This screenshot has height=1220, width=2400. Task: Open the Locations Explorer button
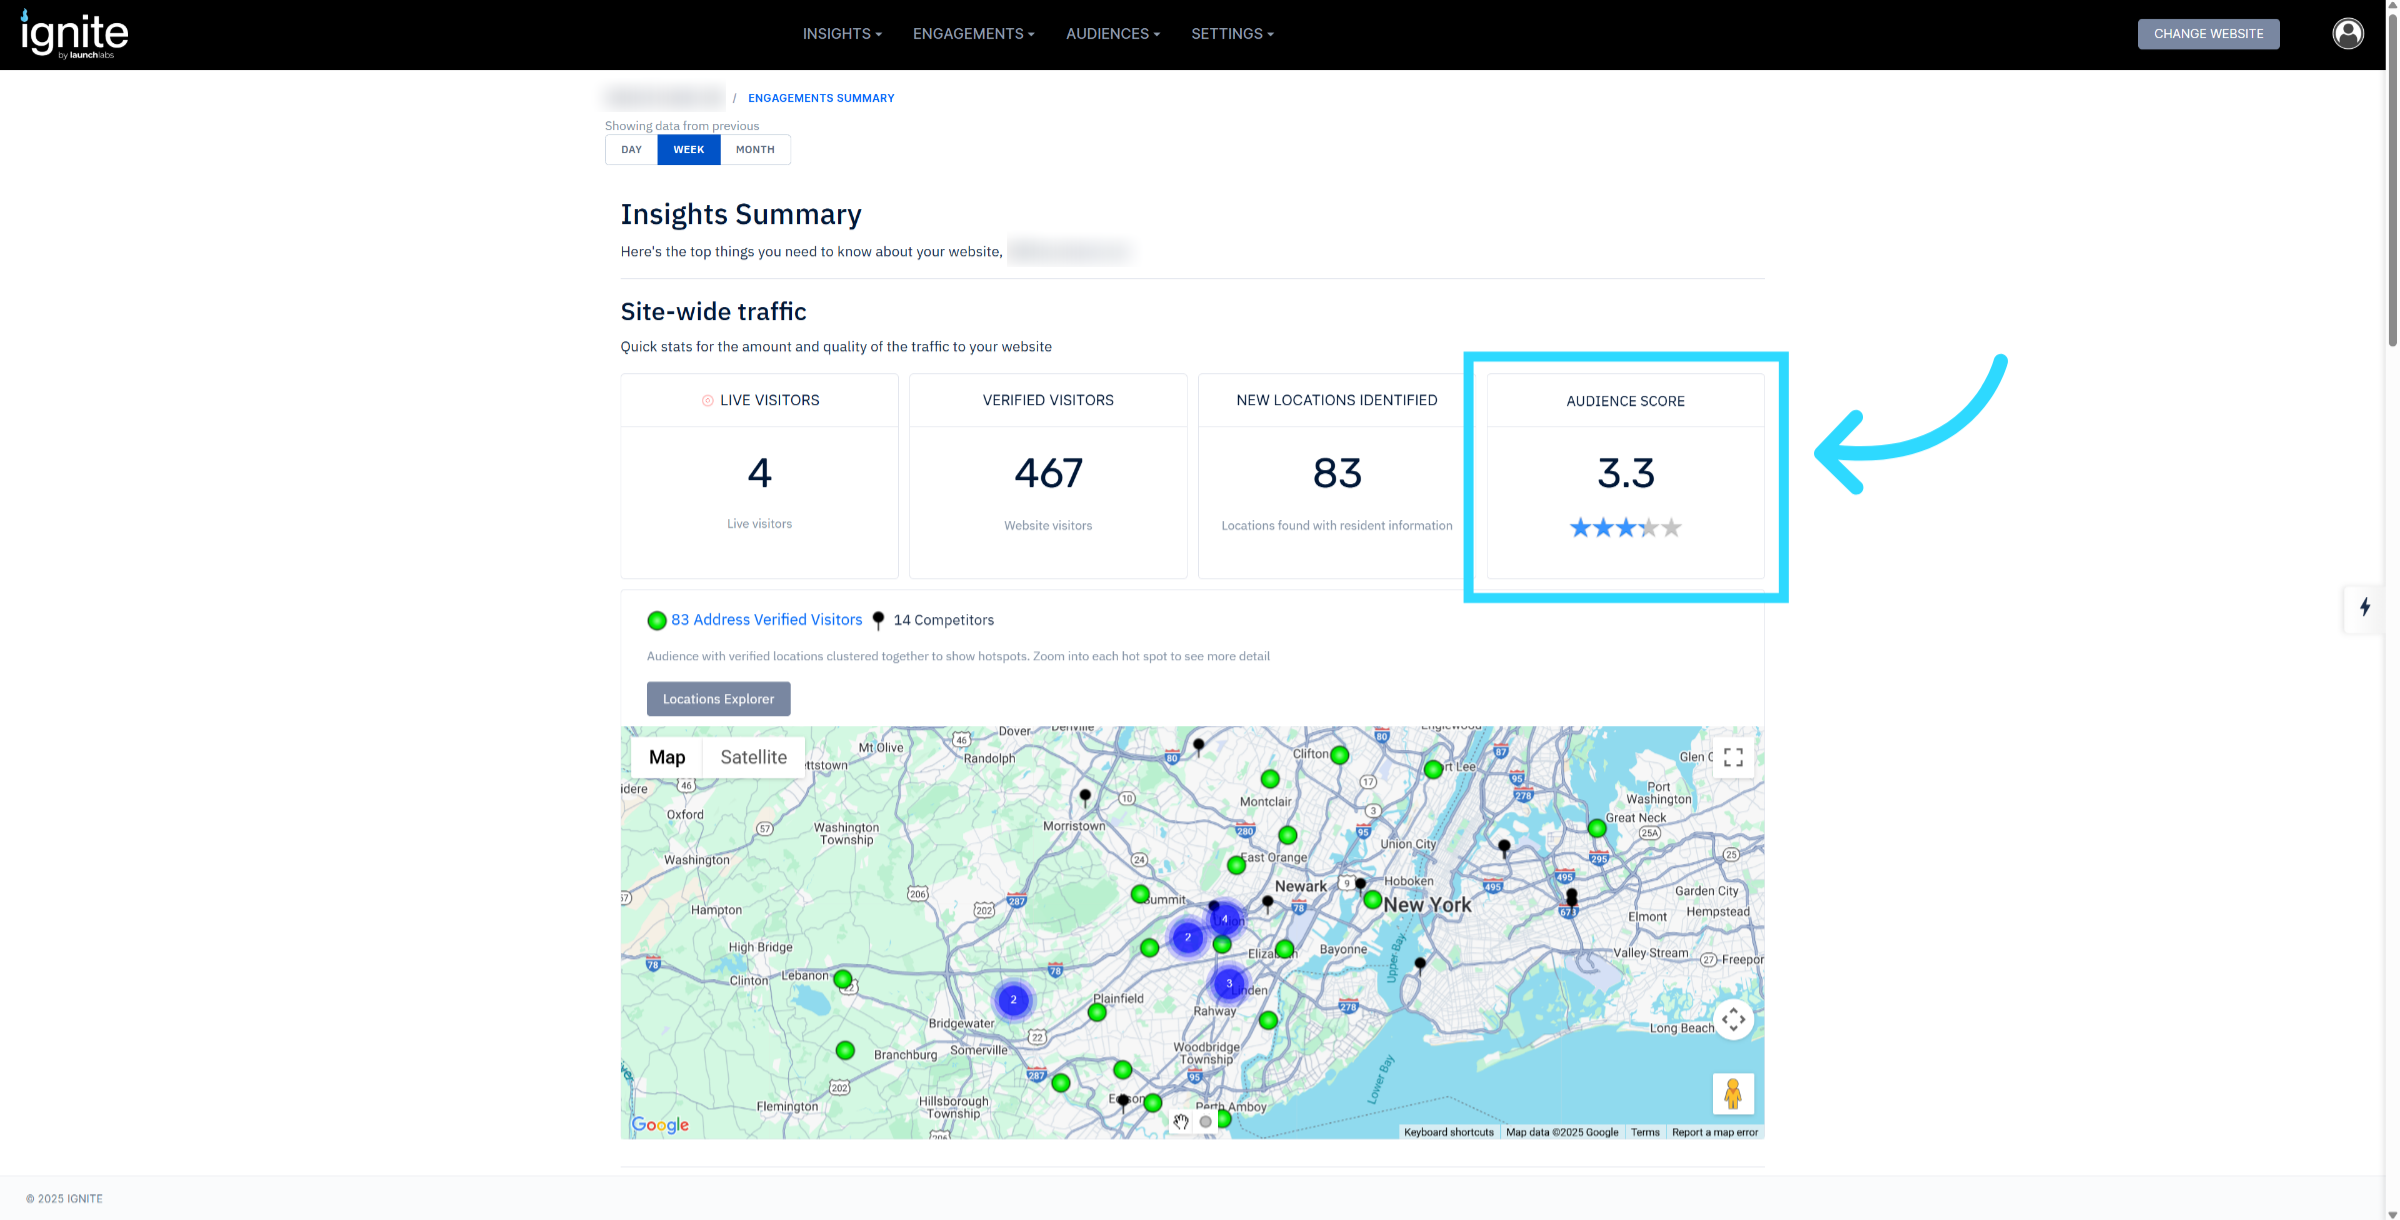[718, 699]
